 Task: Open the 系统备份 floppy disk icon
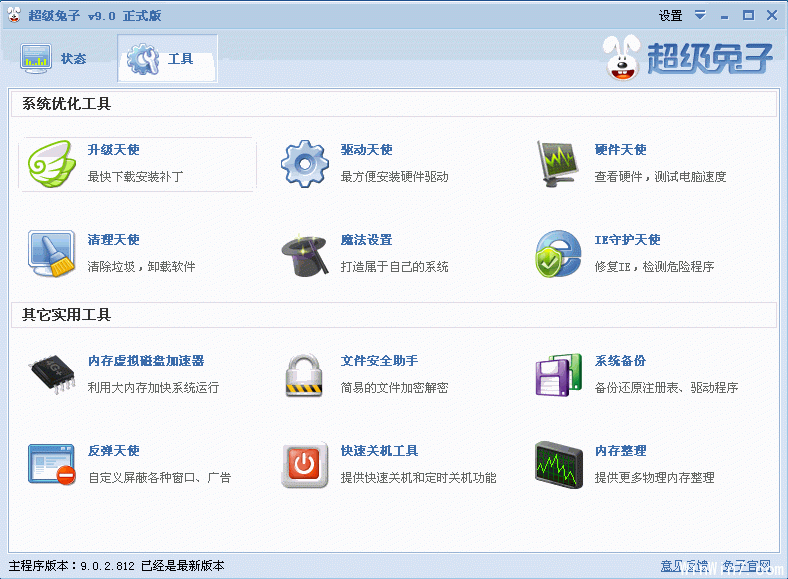click(558, 375)
